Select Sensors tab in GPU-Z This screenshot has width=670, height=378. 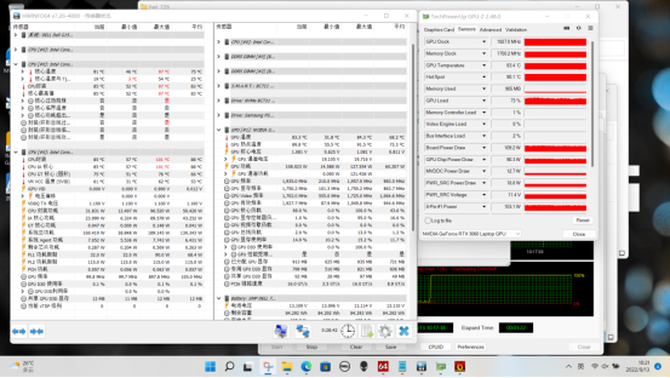click(x=467, y=29)
